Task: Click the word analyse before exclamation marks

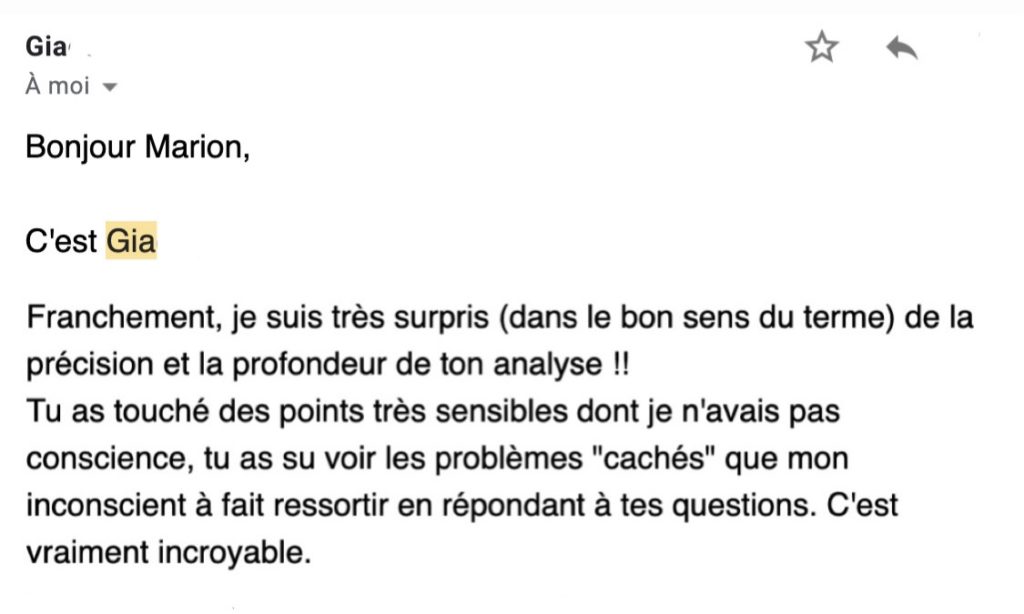Action: (547, 364)
